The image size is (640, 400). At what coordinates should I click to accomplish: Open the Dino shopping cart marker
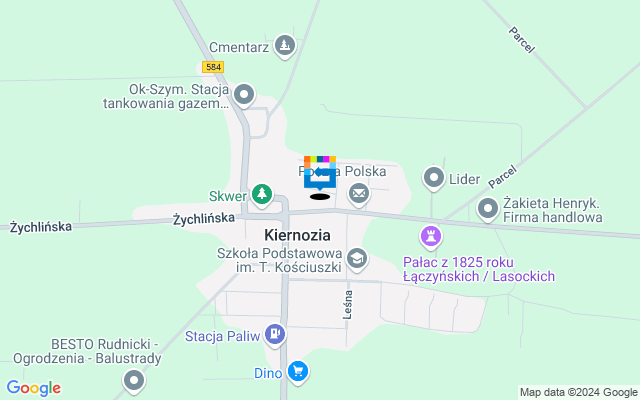pos(298,372)
